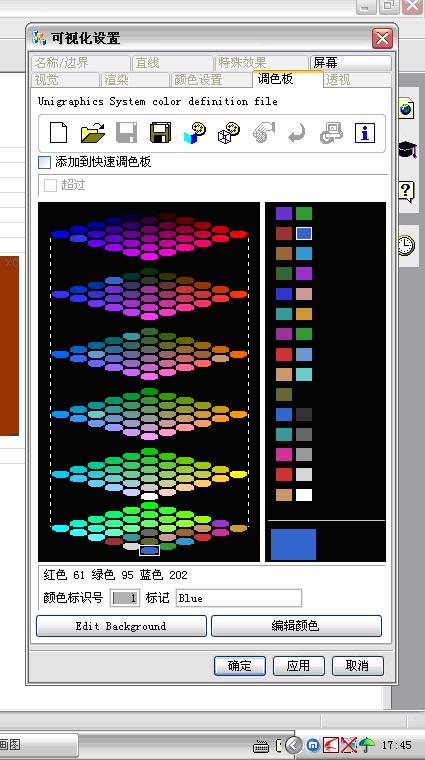Click the clock icon on right sidebar
Screen dimensions: 425x760
(x=406, y=245)
